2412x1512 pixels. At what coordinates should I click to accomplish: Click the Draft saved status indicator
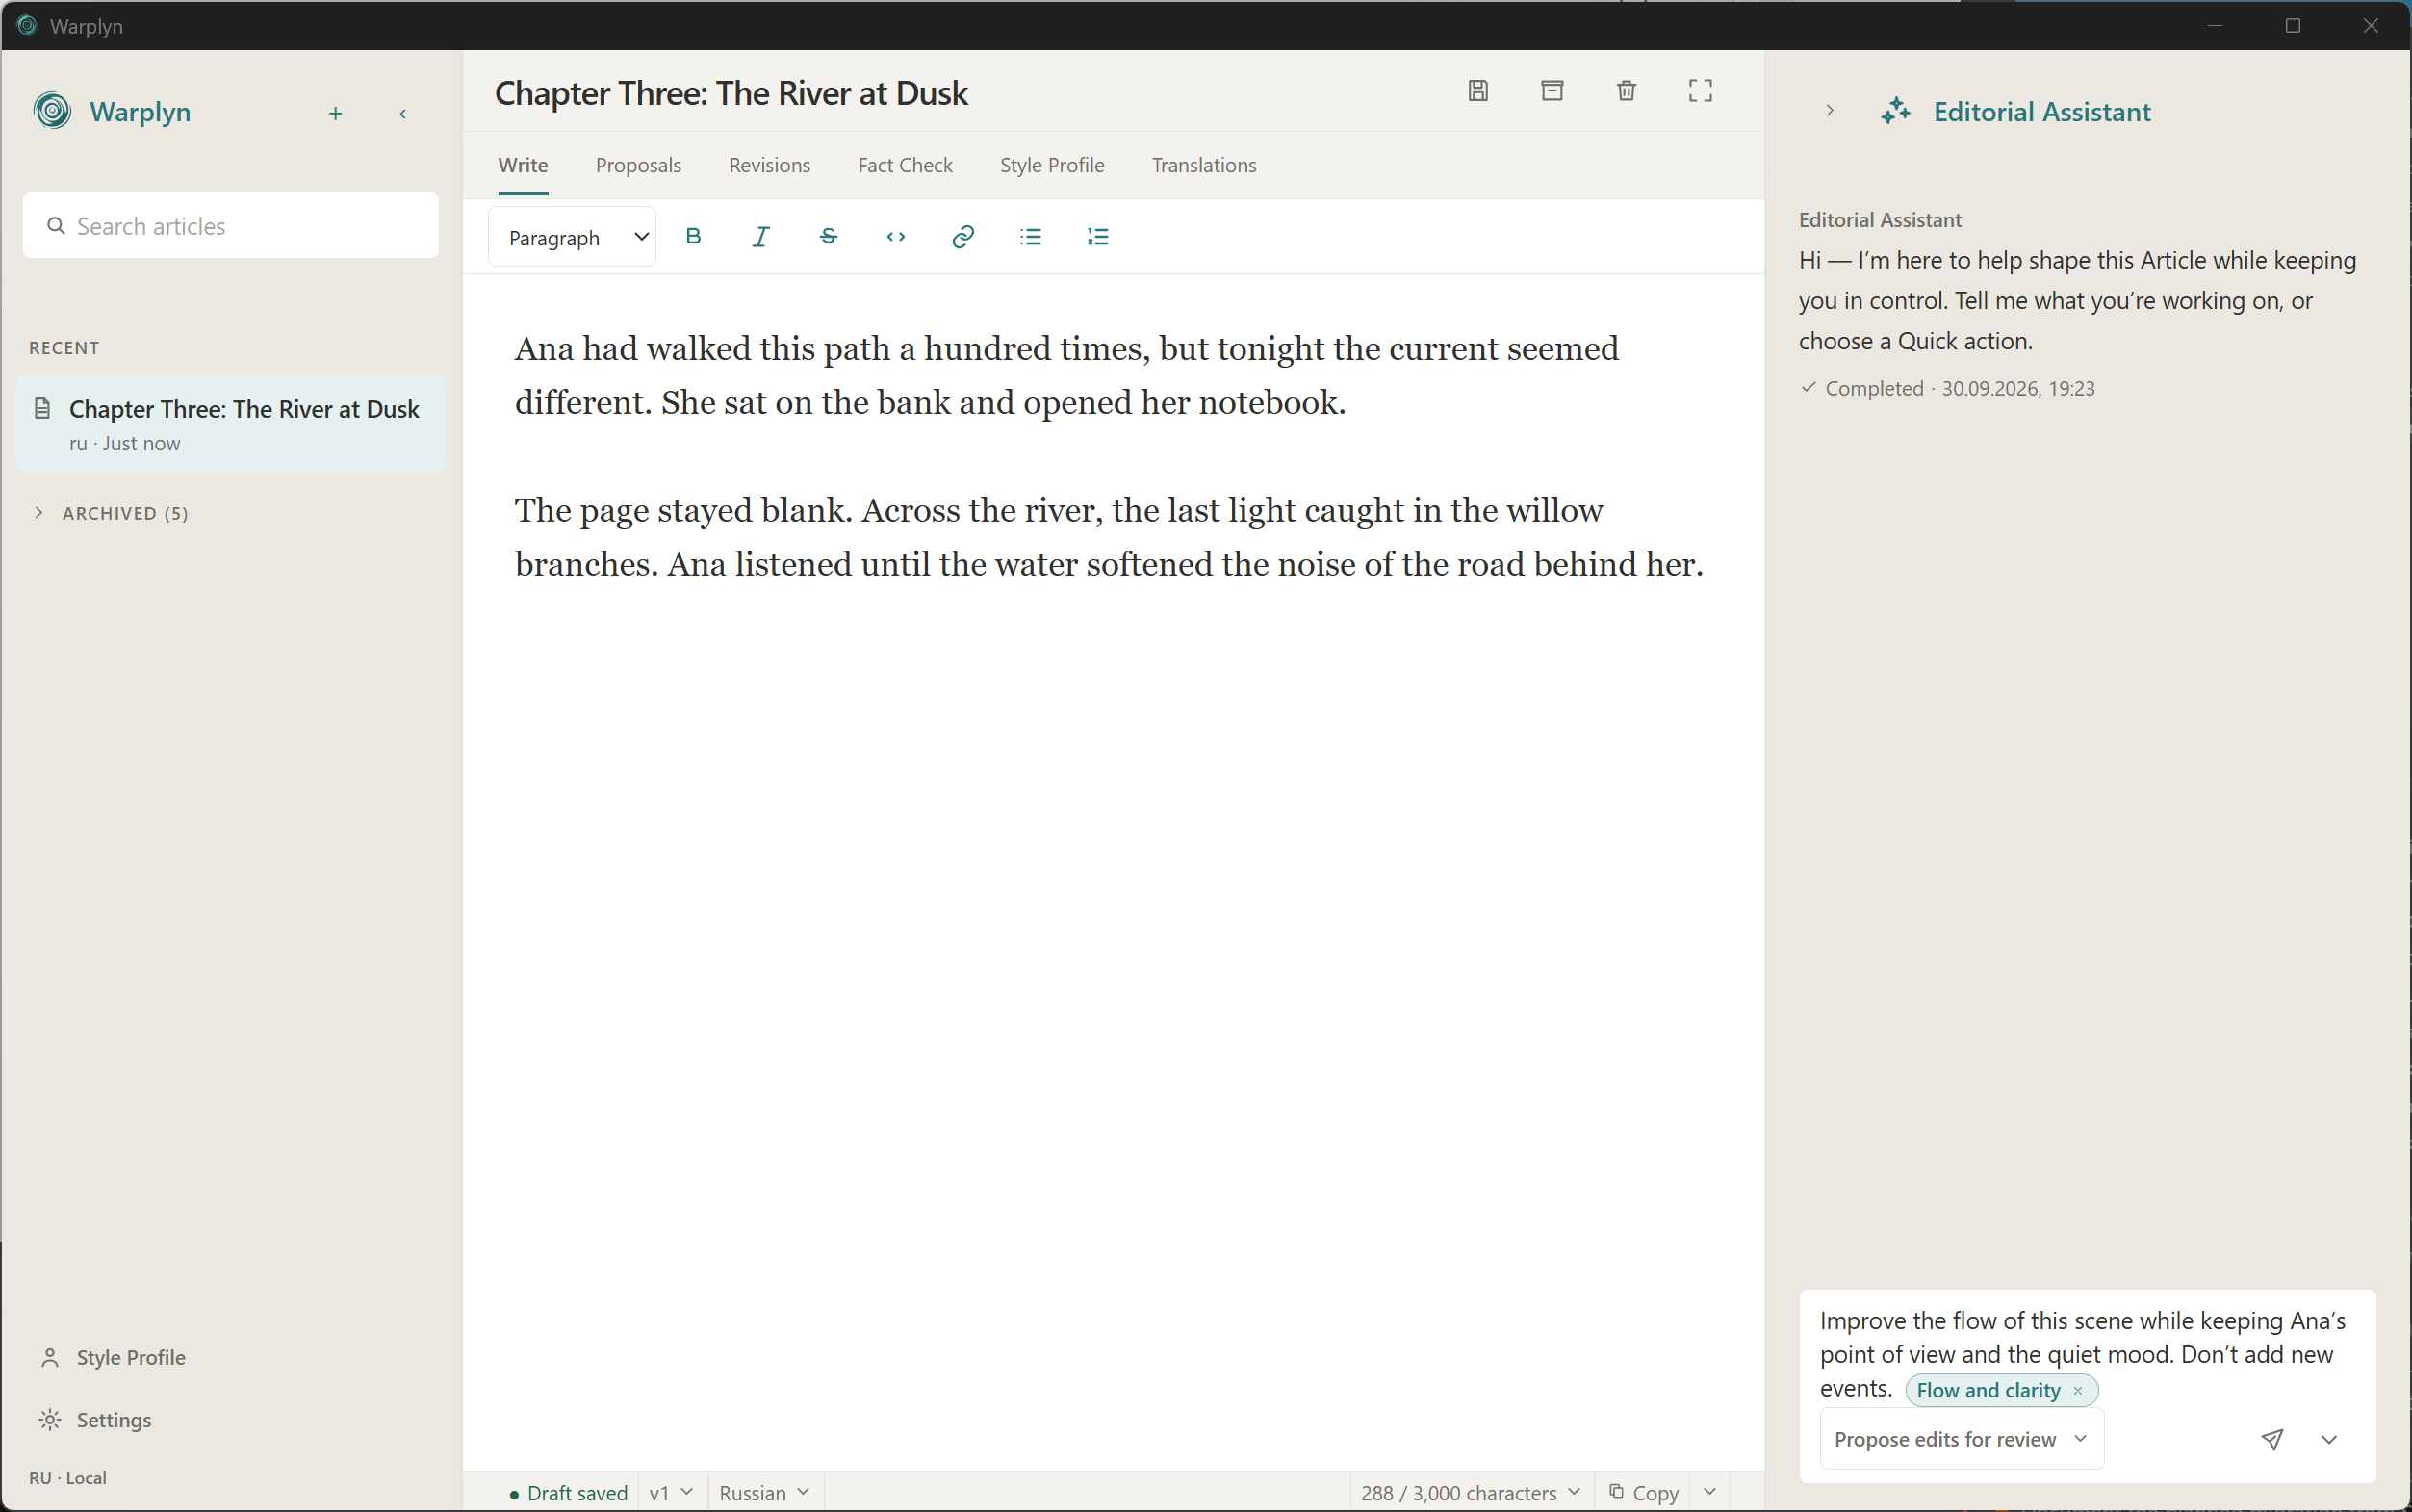coord(568,1492)
